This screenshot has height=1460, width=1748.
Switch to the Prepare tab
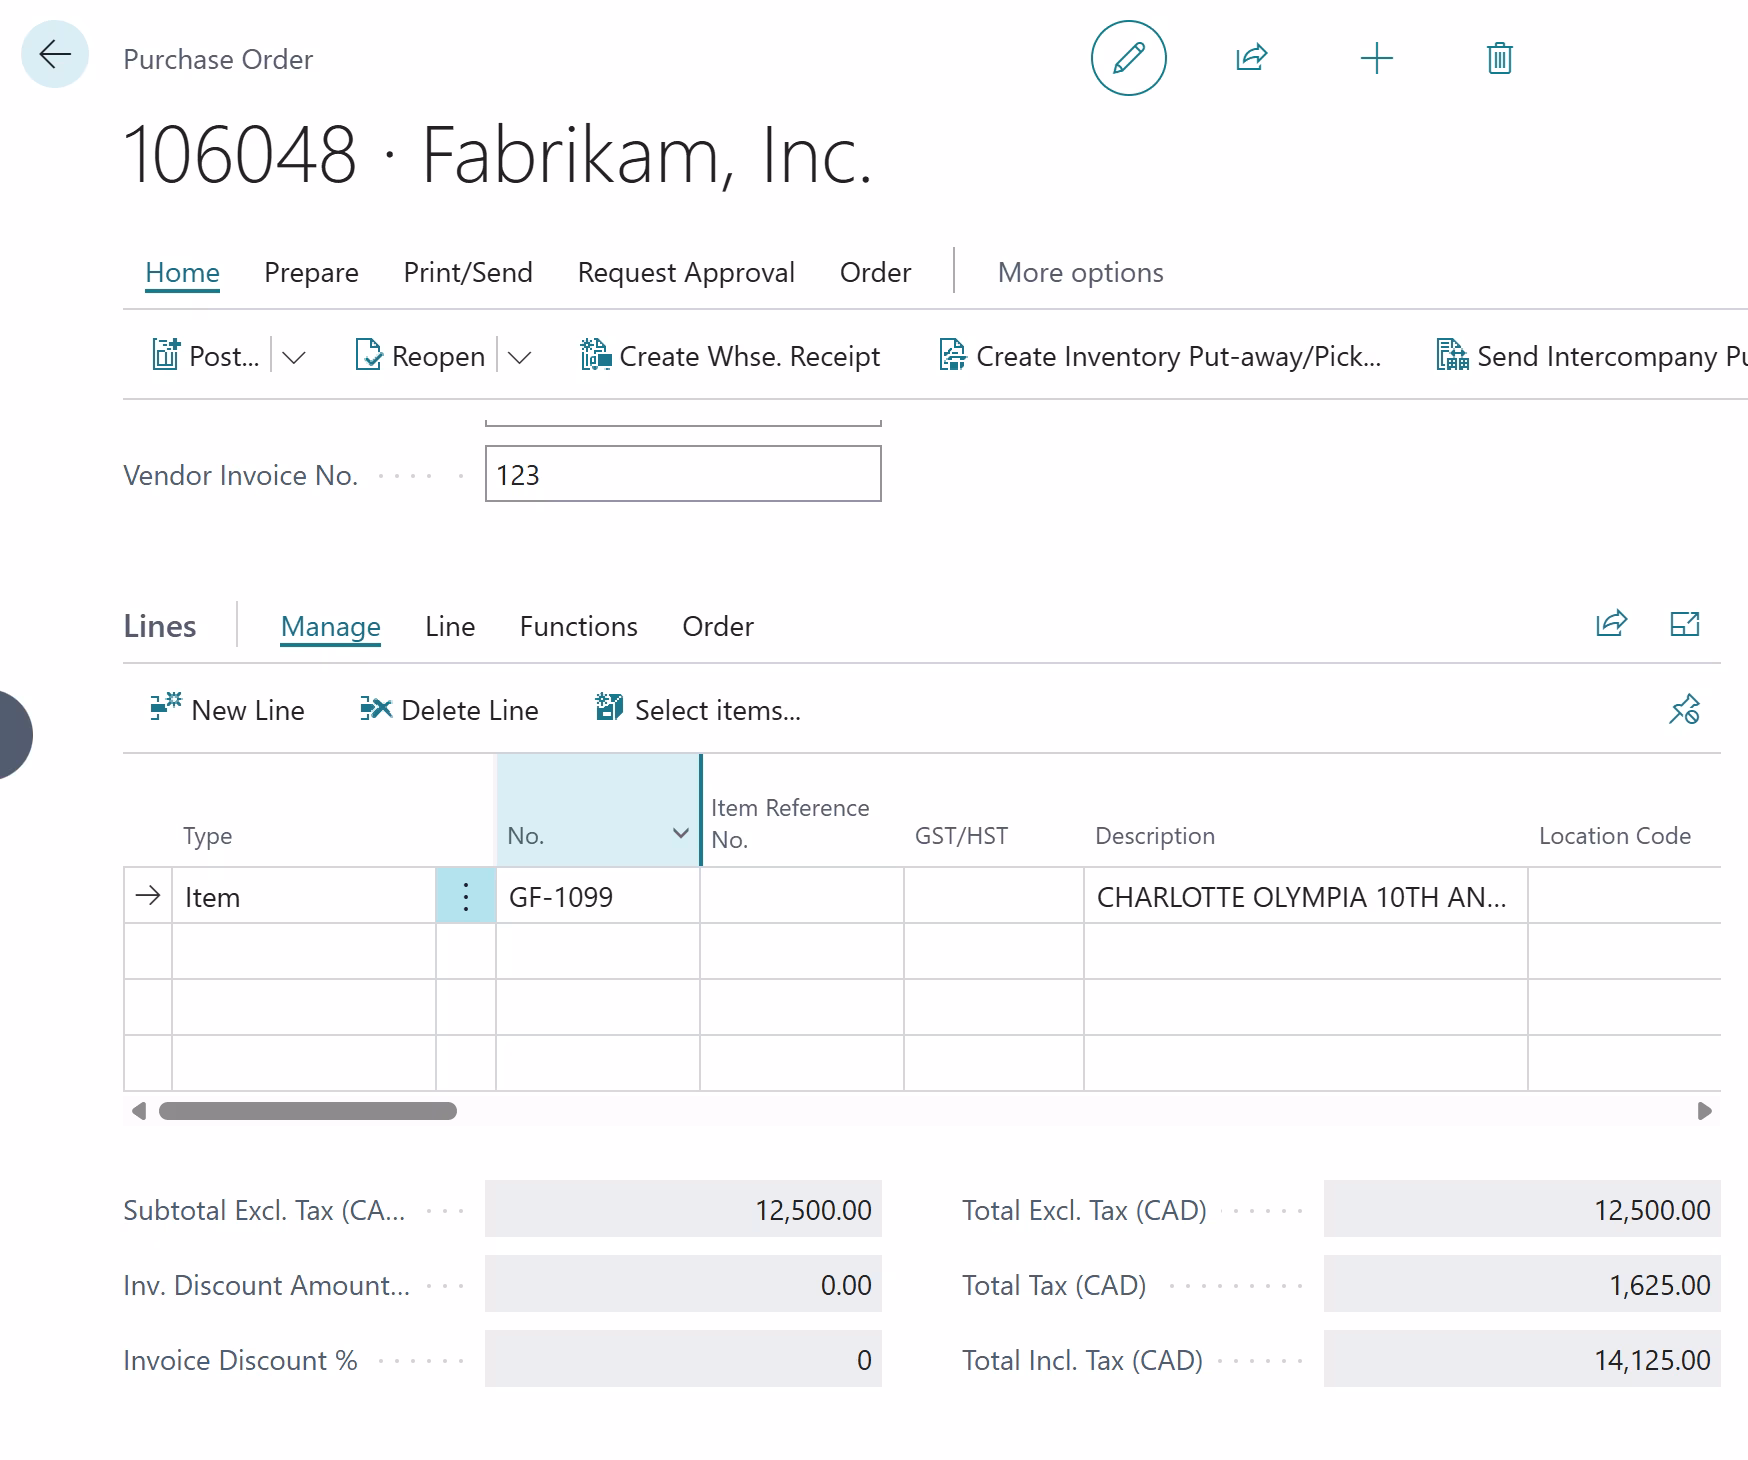click(311, 272)
